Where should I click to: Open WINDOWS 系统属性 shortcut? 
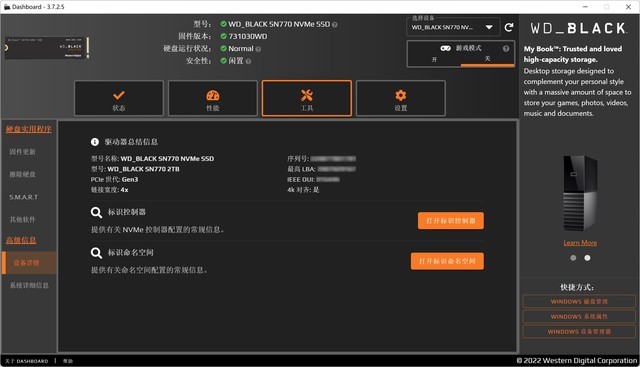point(579,317)
